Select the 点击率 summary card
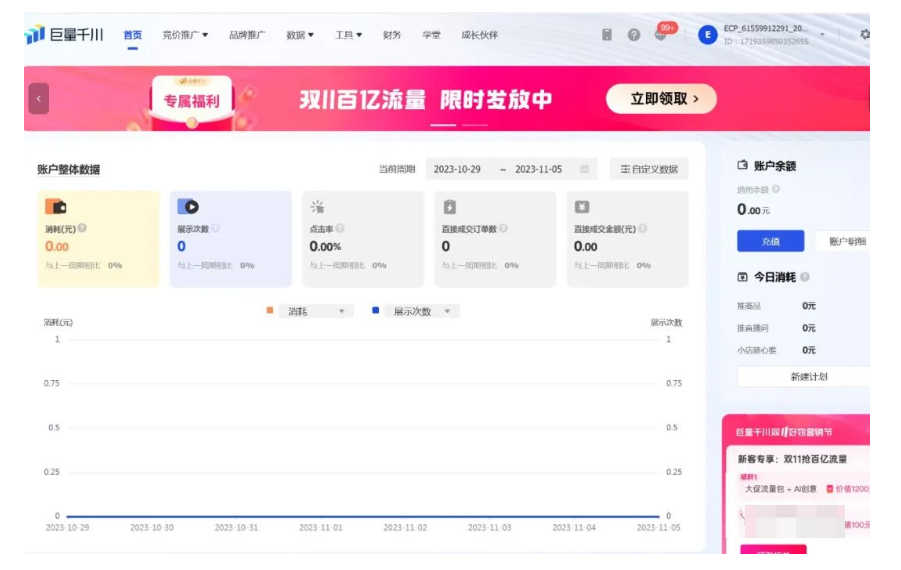Screen dimensions: 901x570 363,239
